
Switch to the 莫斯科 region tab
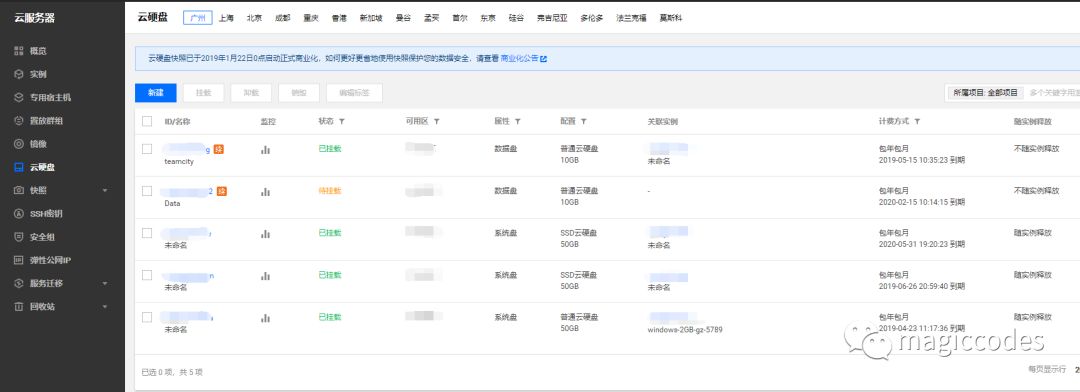(x=670, y=18)
